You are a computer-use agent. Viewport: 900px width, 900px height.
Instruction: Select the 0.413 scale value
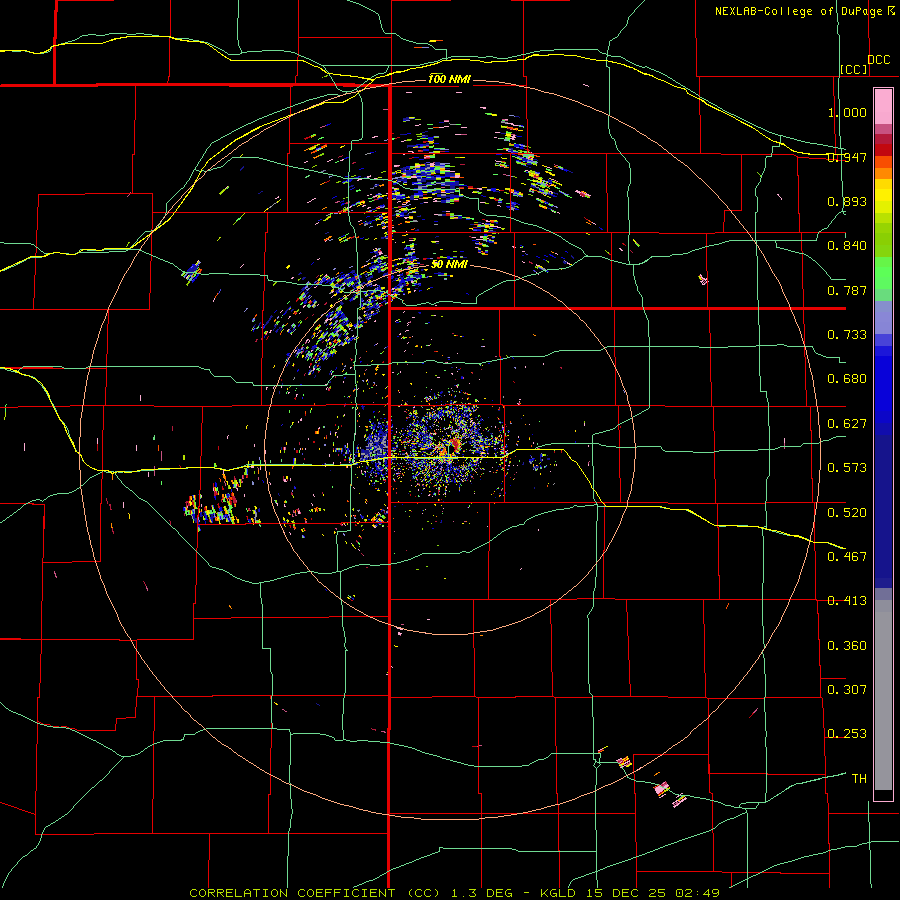(847, 601)
